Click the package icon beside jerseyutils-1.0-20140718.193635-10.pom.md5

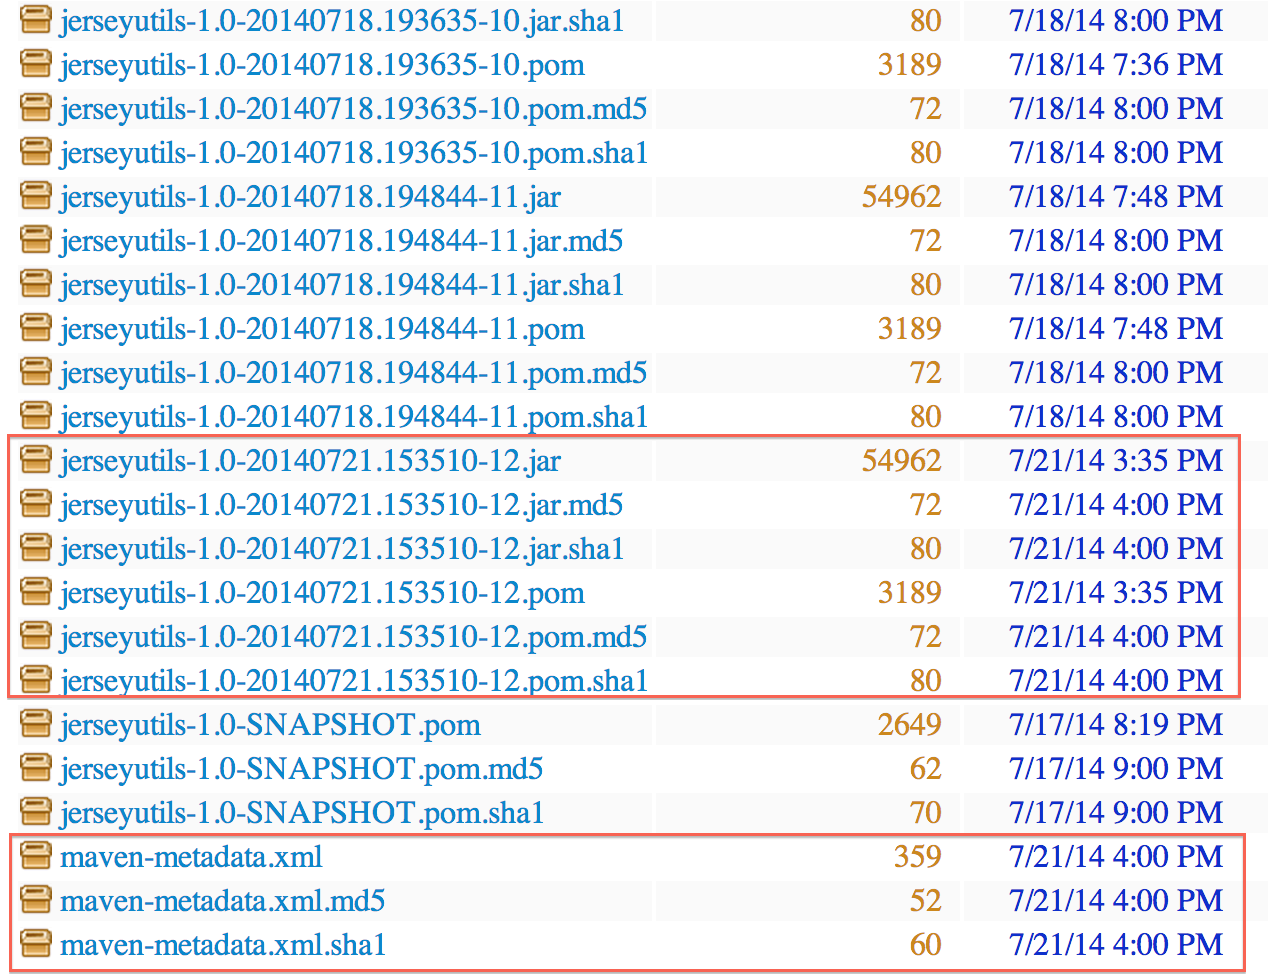[x=36, y=109]
